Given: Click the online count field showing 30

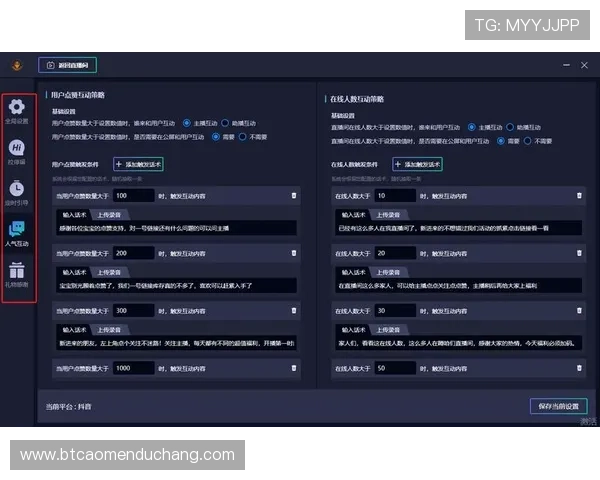Looking at the screenshot, I should [x=395, y=310].
